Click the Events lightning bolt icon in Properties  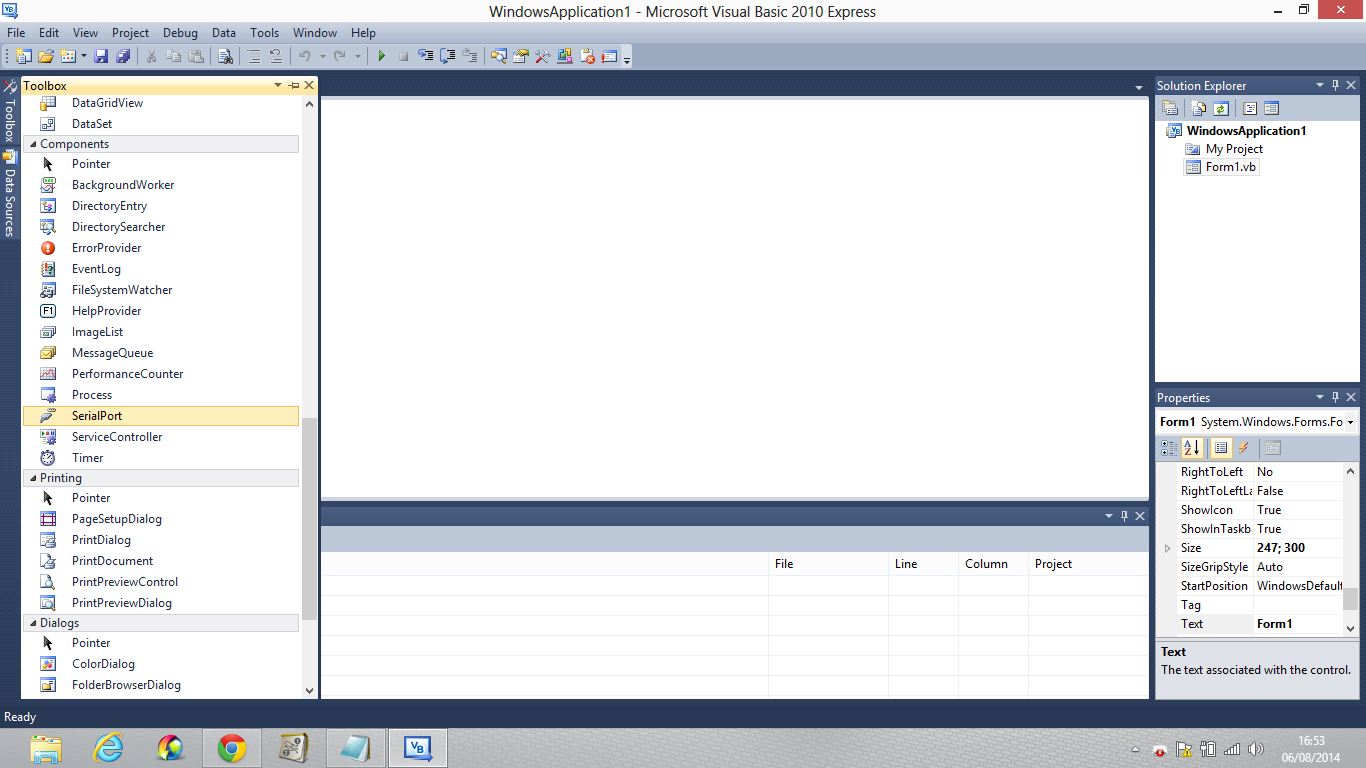point(1244,448)
